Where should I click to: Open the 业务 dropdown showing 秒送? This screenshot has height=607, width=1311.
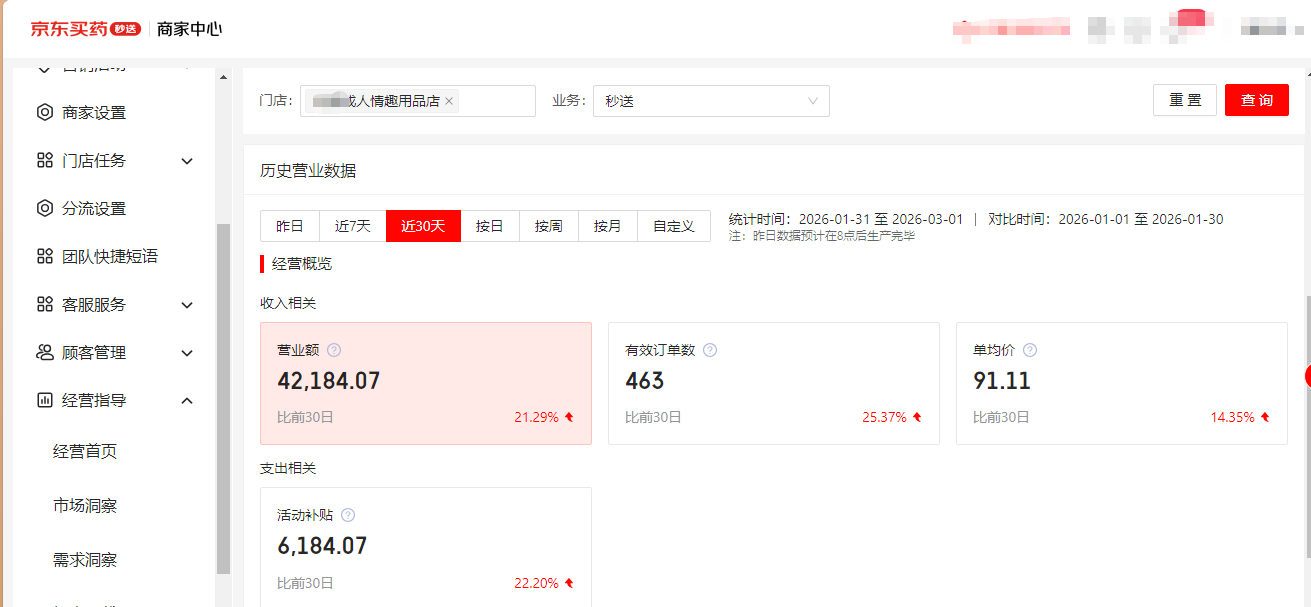pyautogui.click(x=711, y=101)
